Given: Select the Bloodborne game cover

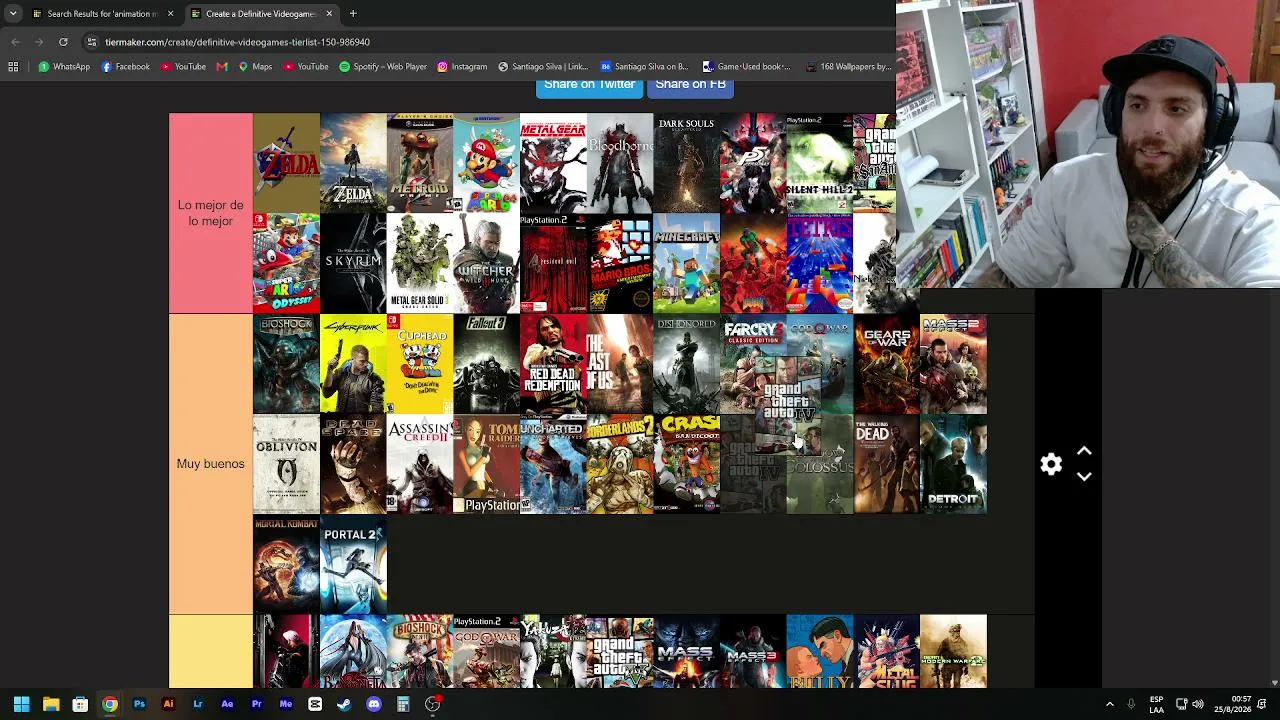Looking at the screenshot, I should click(620, 163).
